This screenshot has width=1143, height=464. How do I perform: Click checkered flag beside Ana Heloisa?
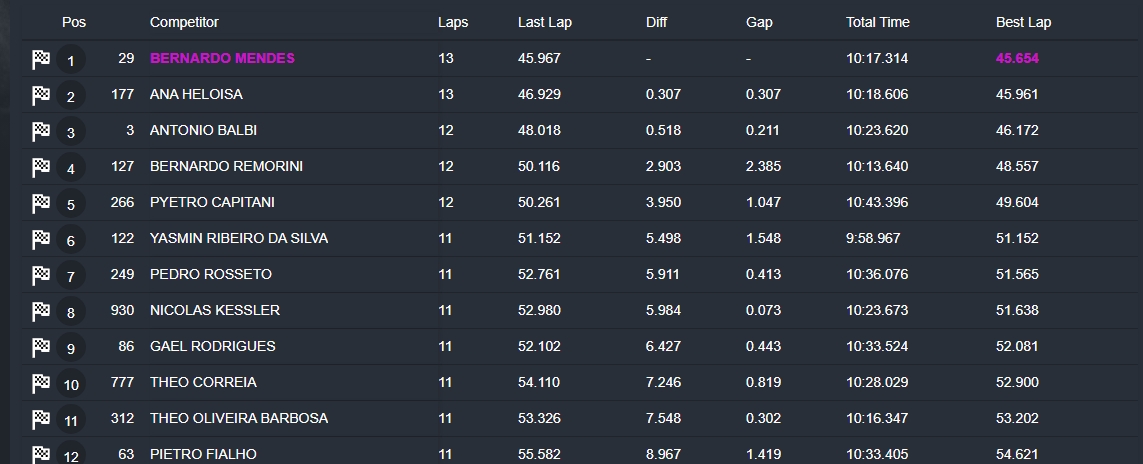[x=41, y=95]
